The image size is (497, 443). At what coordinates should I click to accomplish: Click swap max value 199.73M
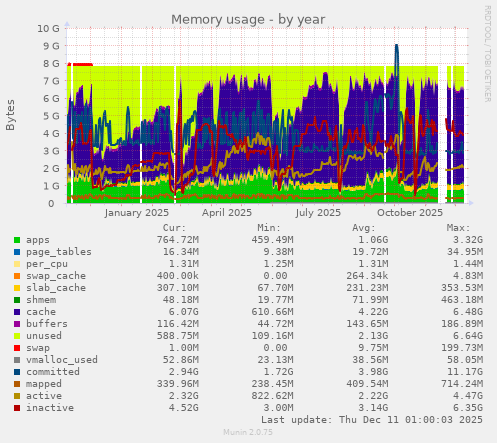(462, 348)
